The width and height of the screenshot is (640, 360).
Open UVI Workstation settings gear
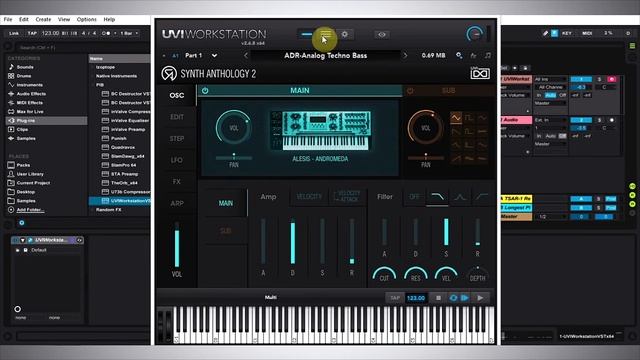[x=344, y=34]
